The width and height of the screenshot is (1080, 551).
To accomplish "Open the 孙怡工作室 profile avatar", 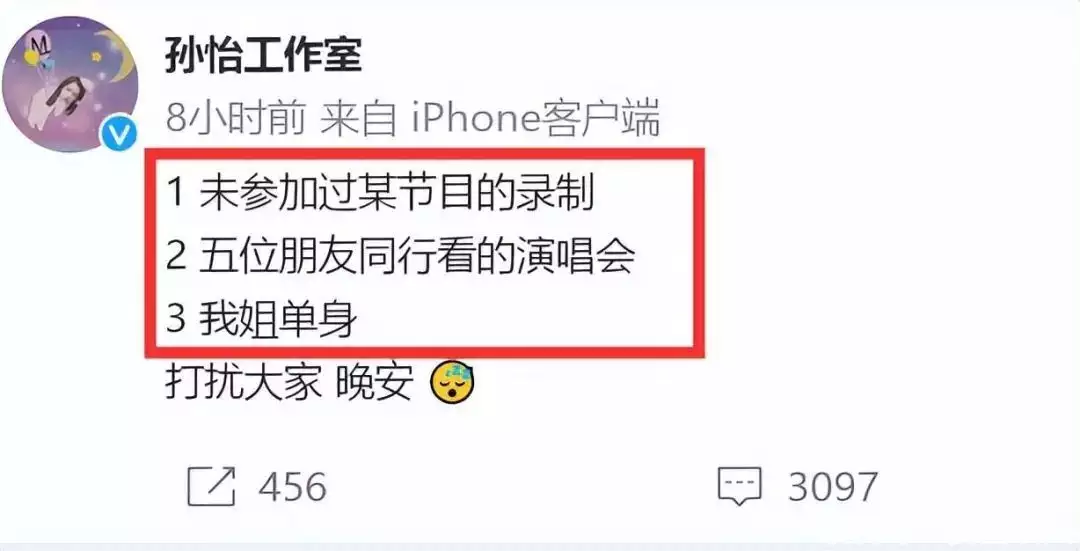I will 70,84.
